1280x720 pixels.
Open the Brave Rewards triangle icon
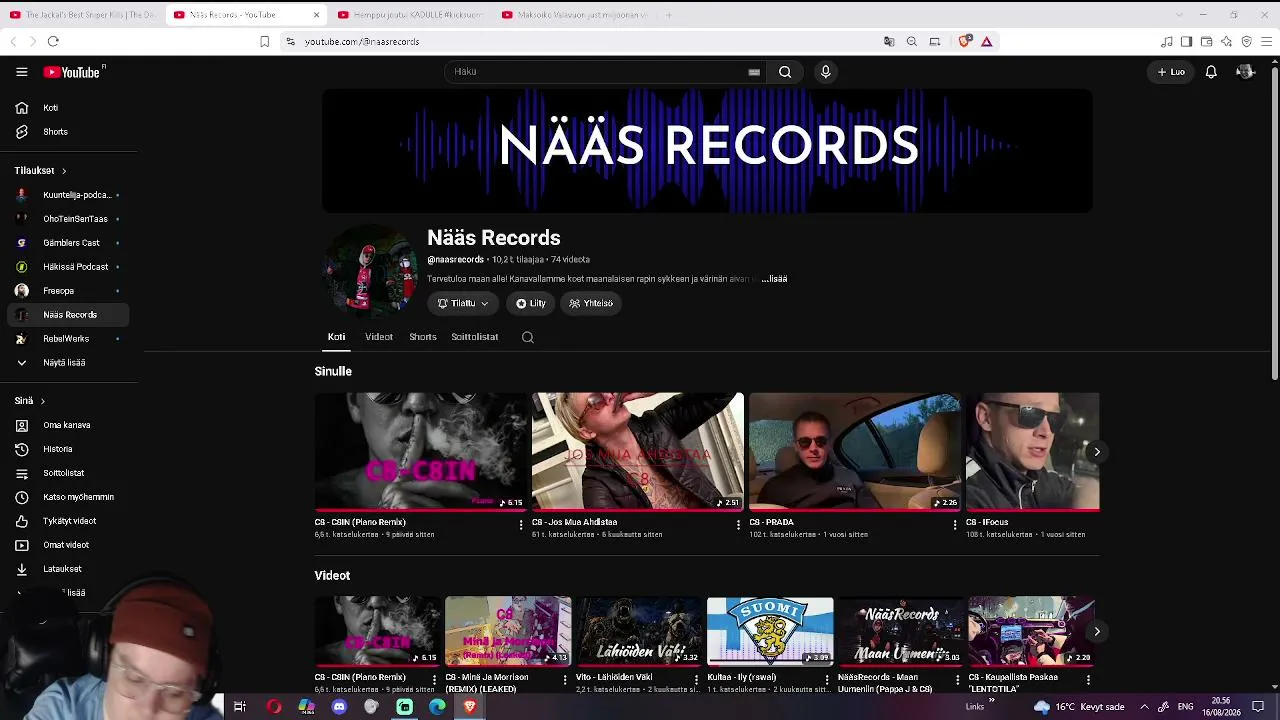tap(986, 41)
